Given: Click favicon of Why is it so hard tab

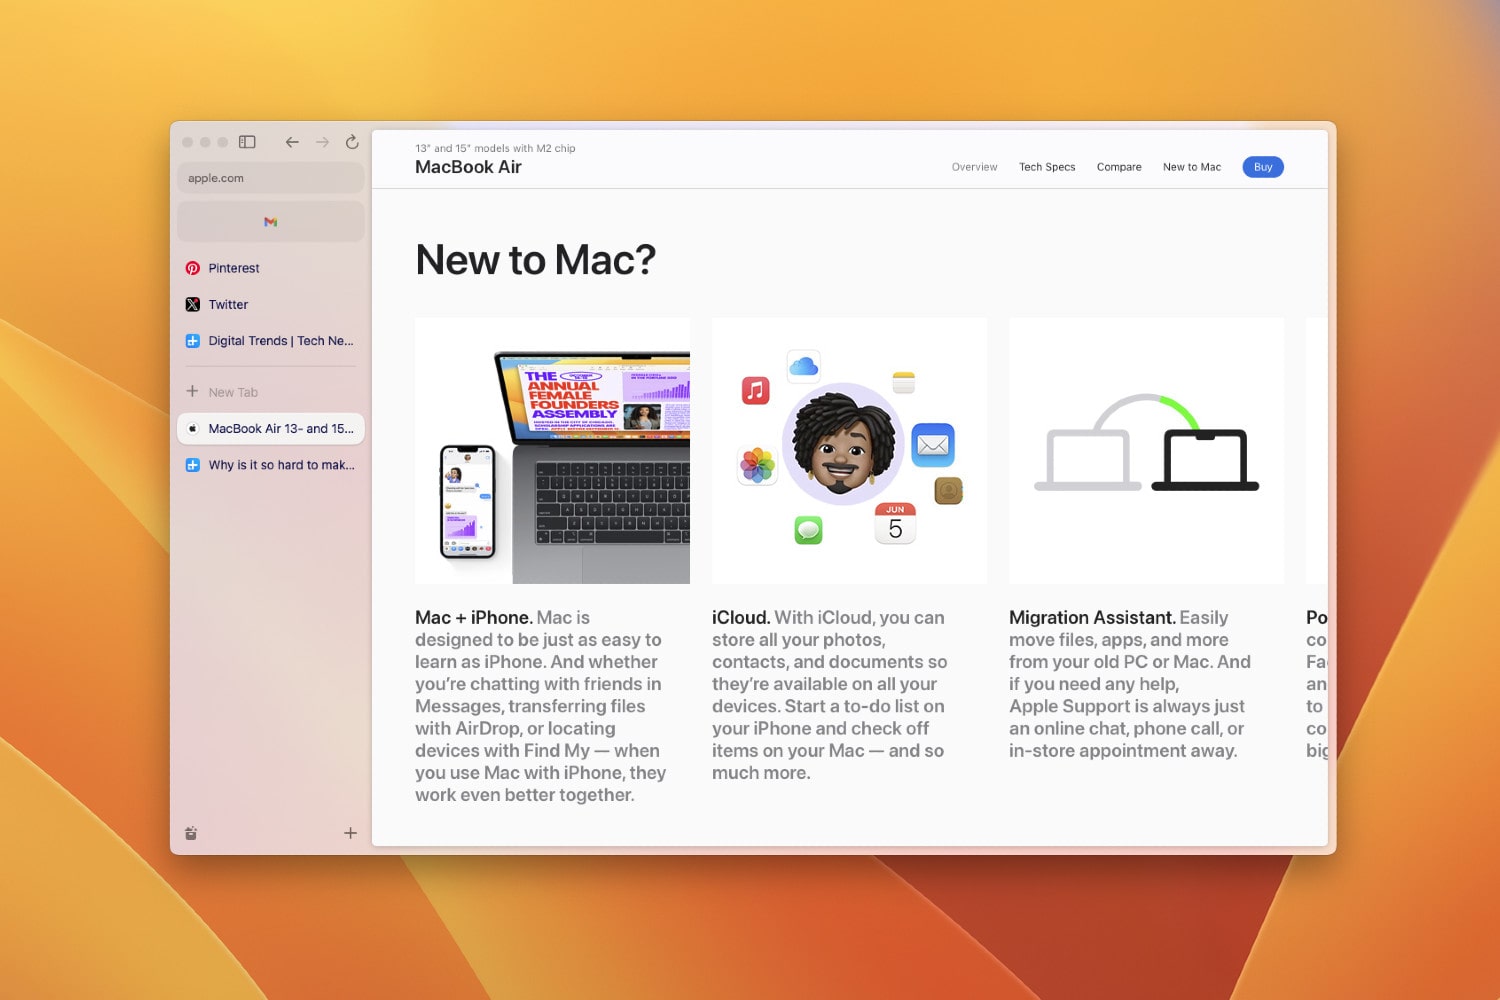Looking at the screenshot, I should tap(193, 465).
